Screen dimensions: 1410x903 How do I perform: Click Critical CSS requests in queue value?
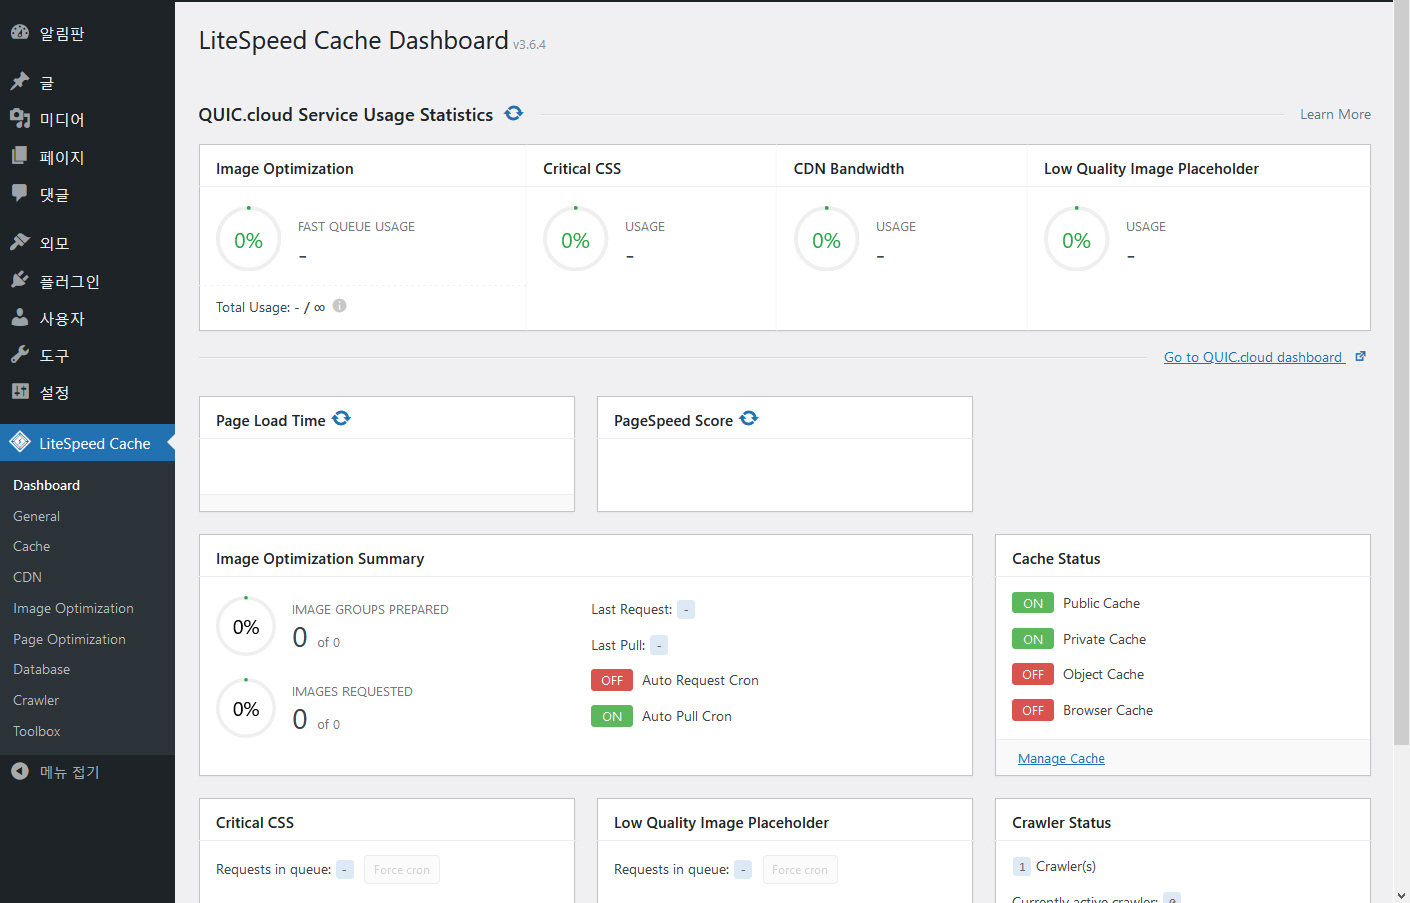[x=345, y=869]
